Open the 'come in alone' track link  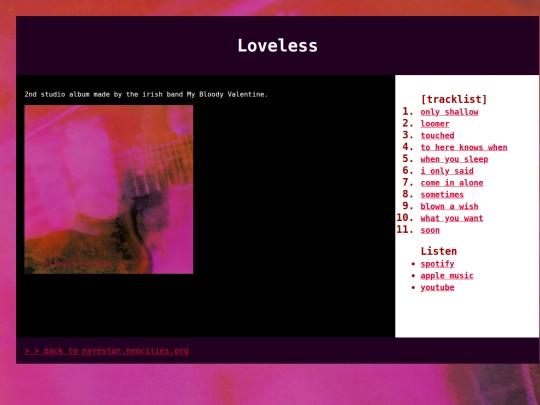[451, 183]
